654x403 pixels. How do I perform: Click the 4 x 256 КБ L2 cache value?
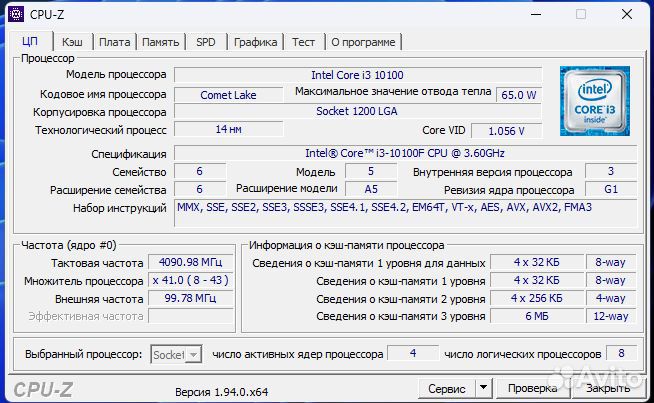pos(537,298)
